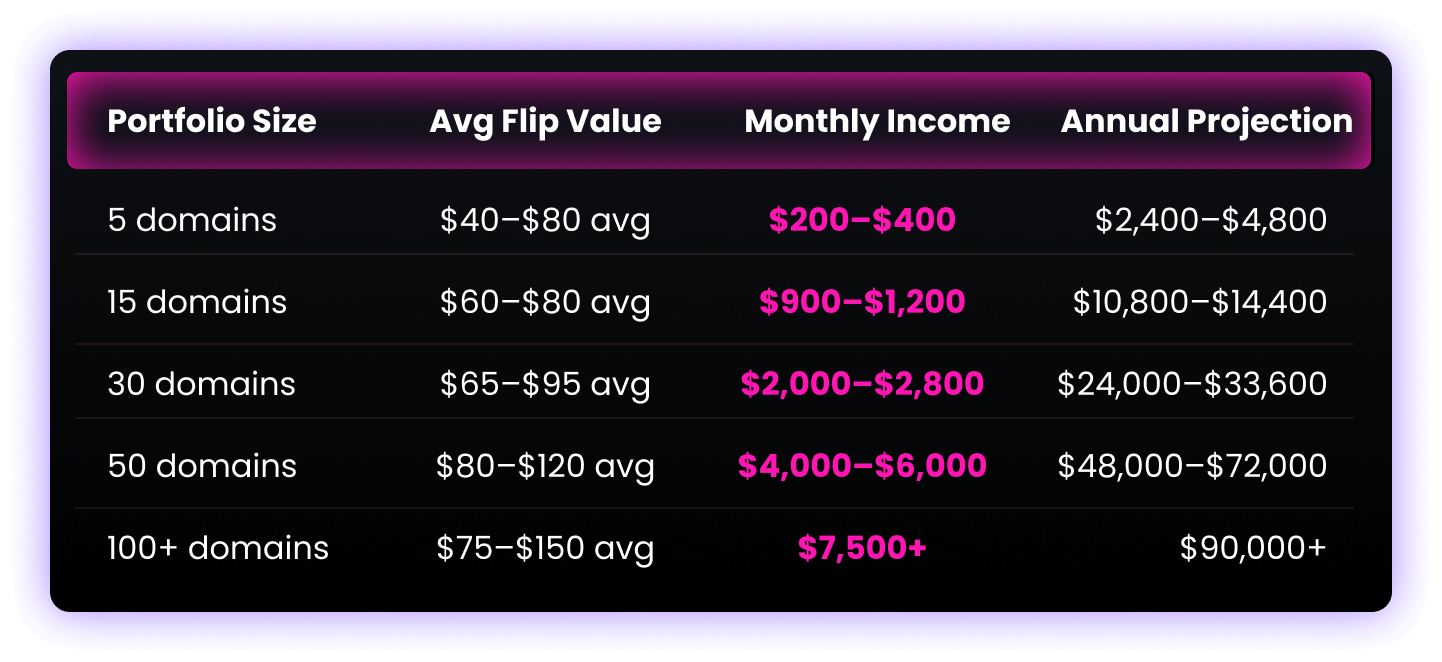Click the Portfolio Size column header
This screenshot has height=662, width=1442.
point(211,122)
